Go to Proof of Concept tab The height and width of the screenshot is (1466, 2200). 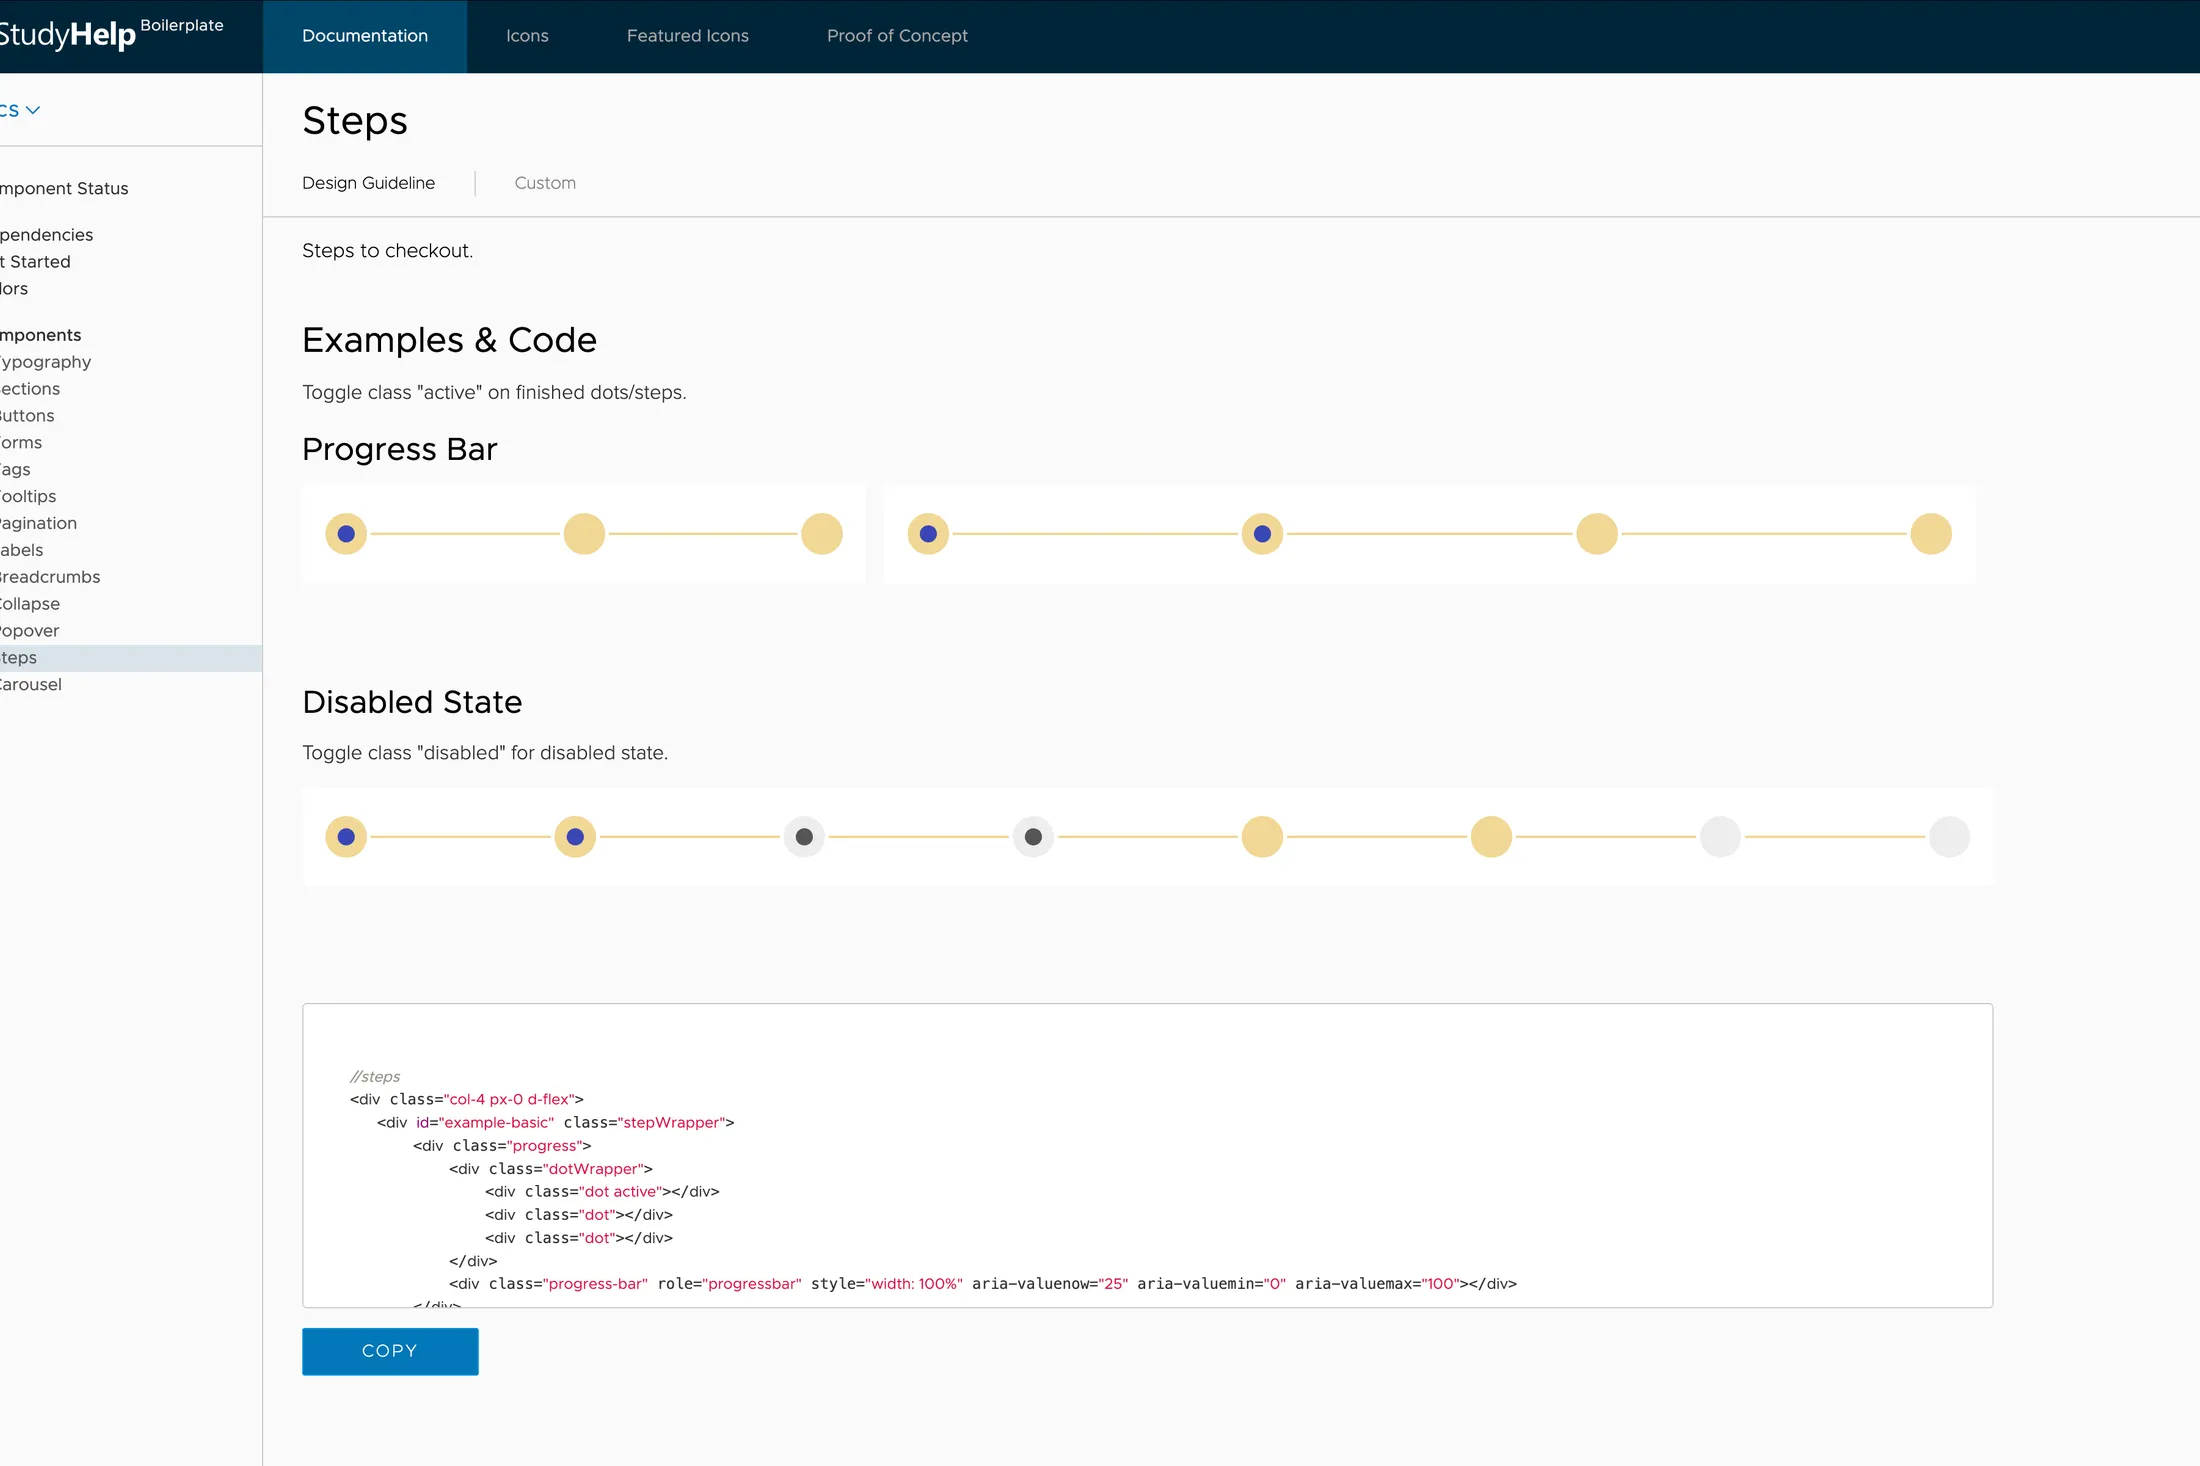[897, 36]
